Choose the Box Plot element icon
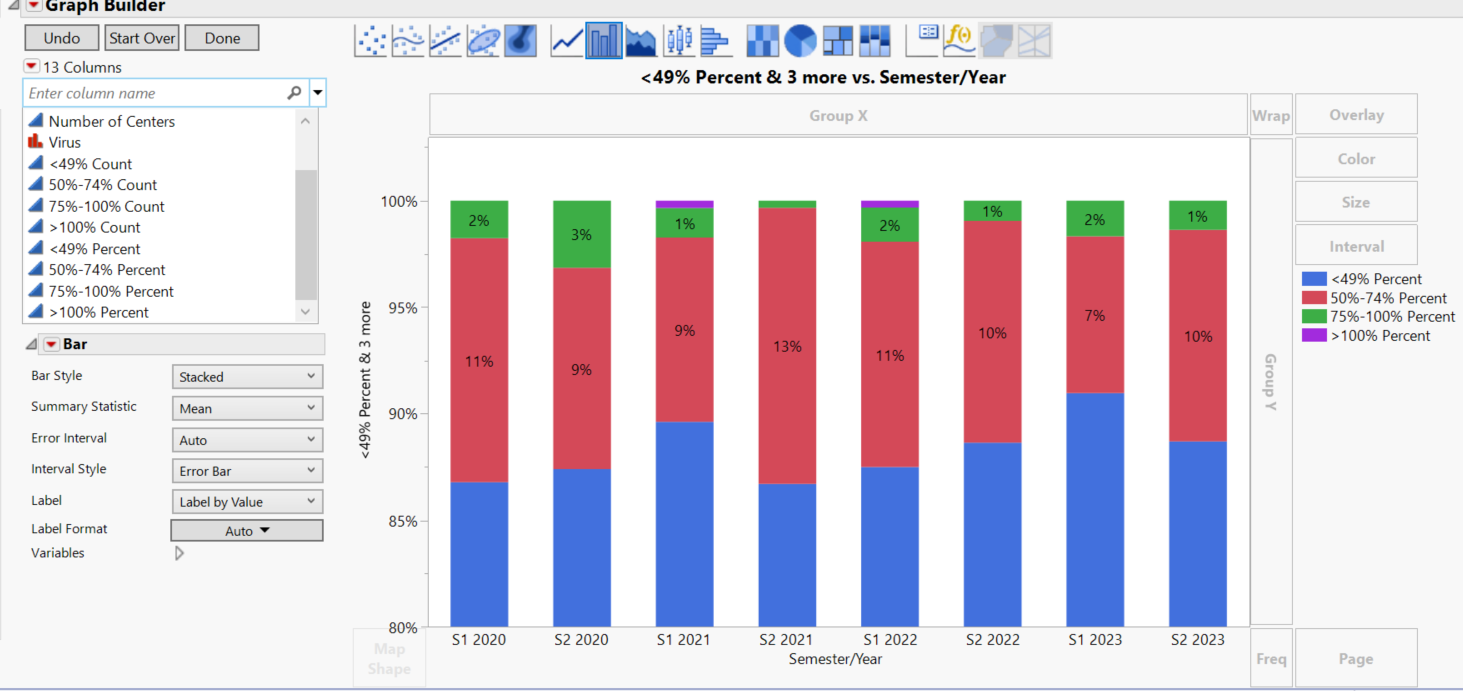 pos(678,40)
